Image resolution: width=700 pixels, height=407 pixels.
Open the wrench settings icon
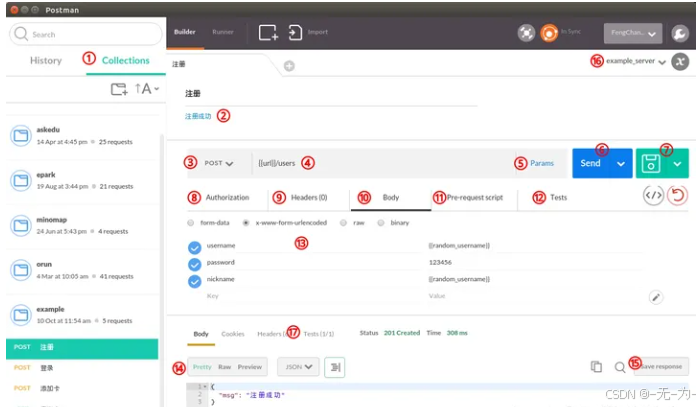(679, 33)
